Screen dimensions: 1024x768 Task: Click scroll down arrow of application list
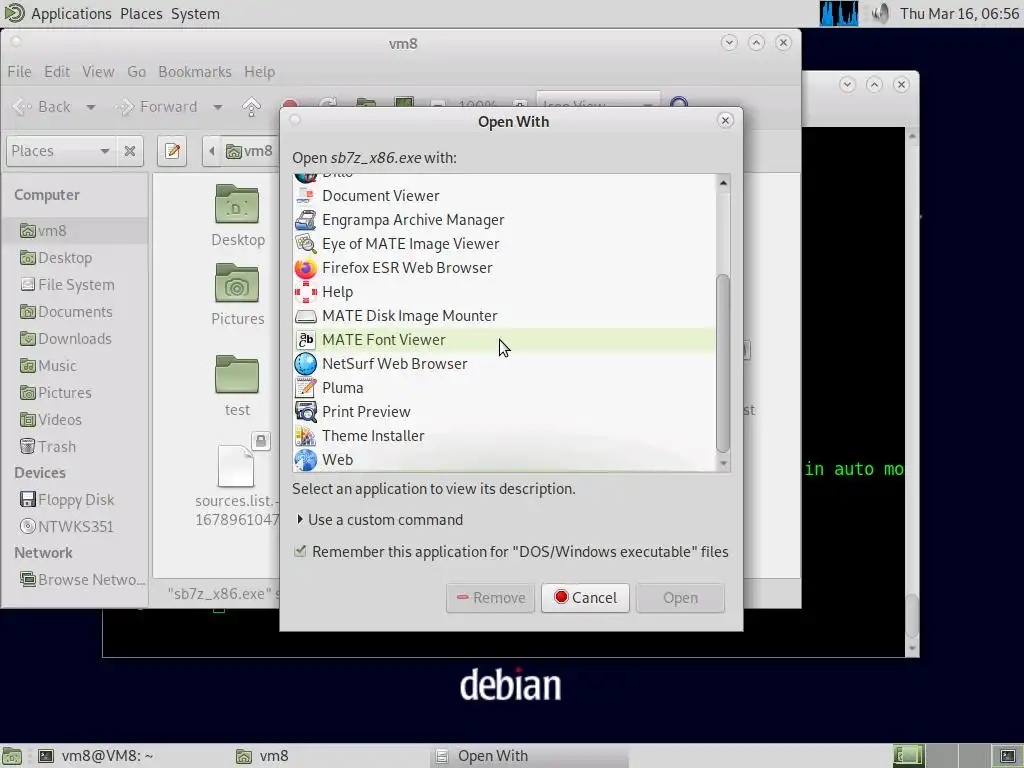click(x=723, y=463)
